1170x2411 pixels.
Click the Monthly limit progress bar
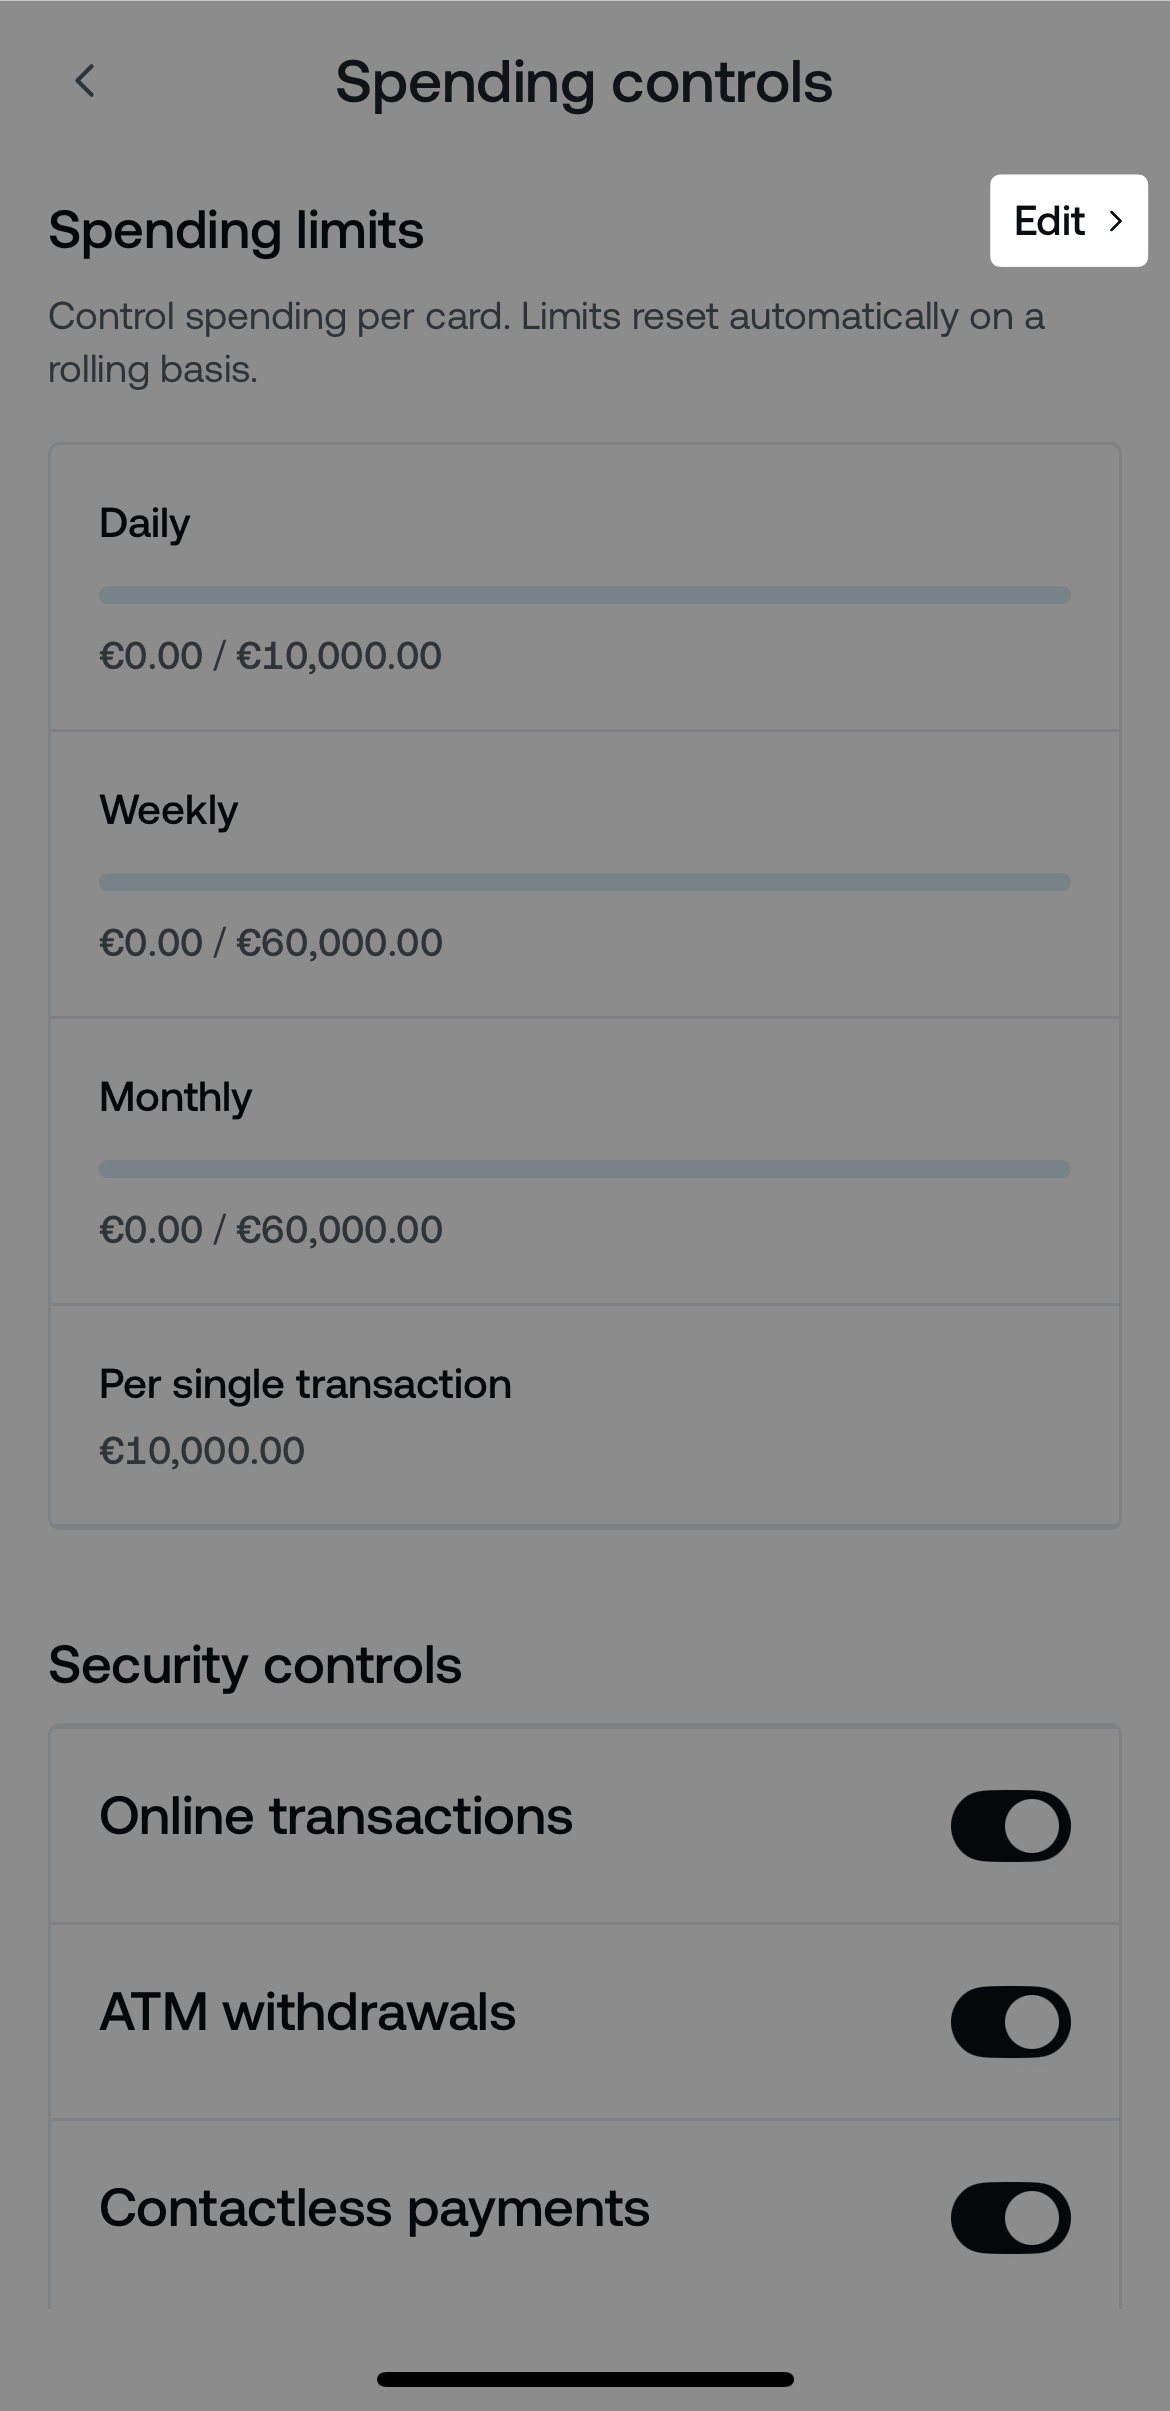coord(584,1169)
